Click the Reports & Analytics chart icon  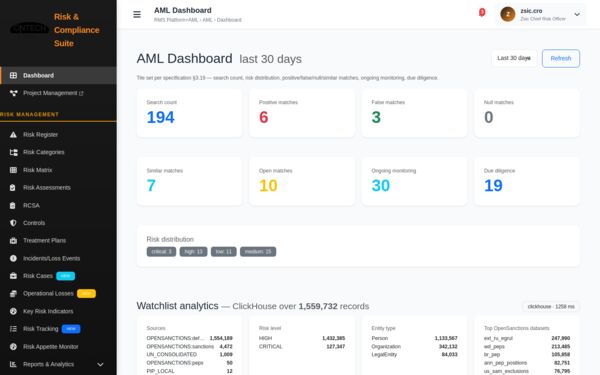13,364
